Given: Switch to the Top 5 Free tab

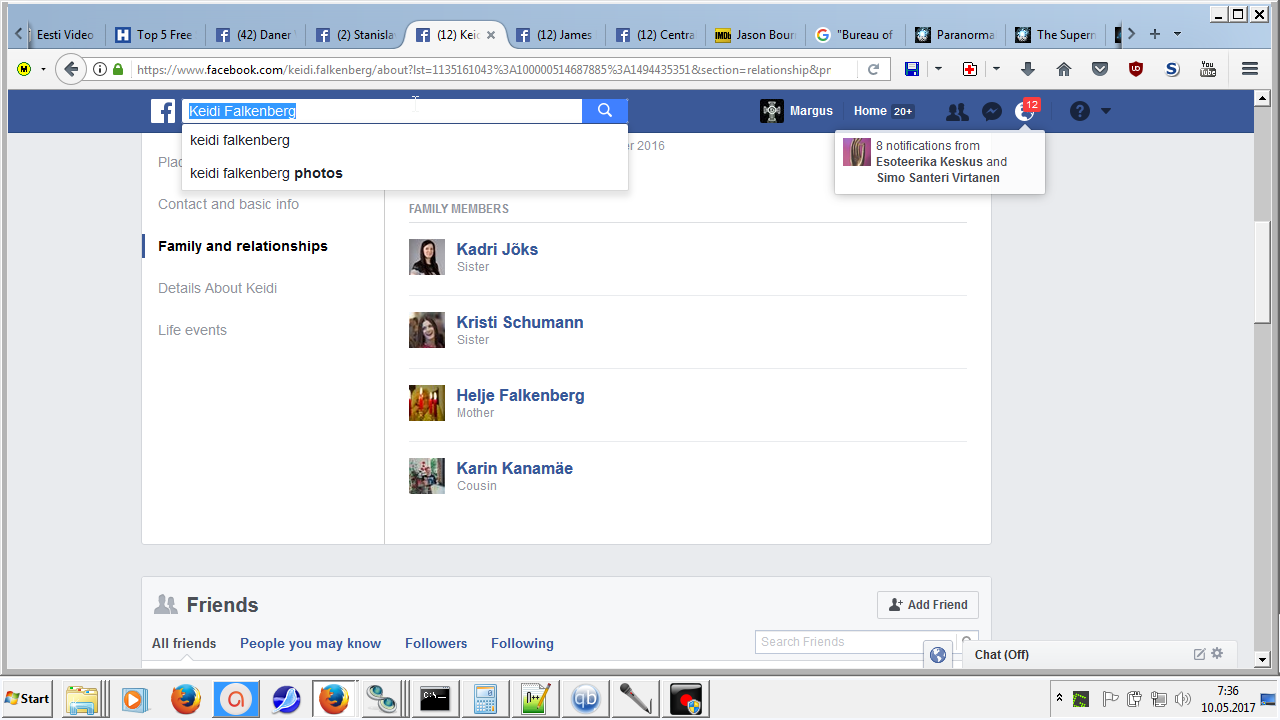Looking at the screenshot, I should click(154, 35).
